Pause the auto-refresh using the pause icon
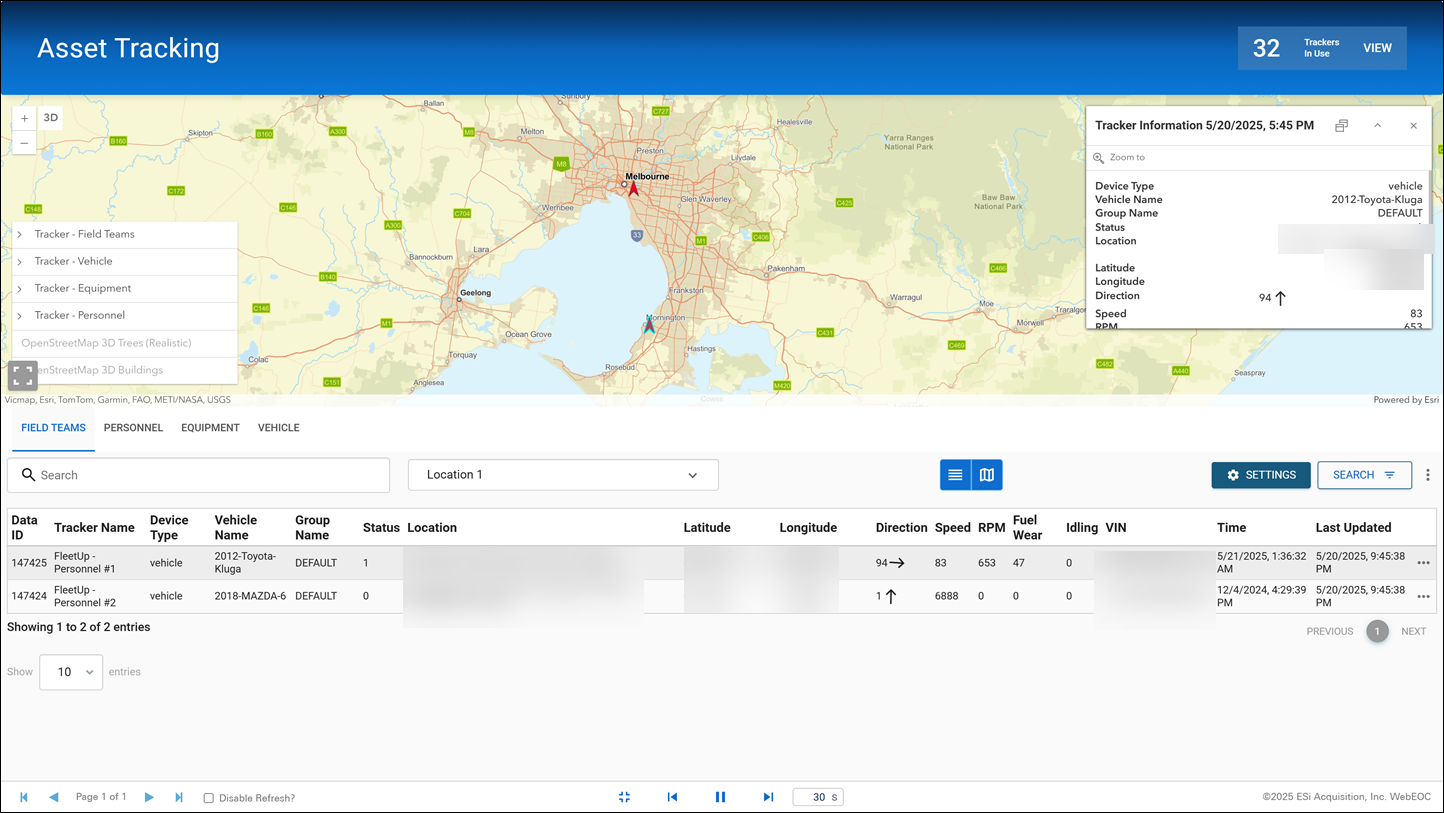Image resolution: width=1444 pixels, height=813 pixels. pyautogui.click(x=720, y=797)
